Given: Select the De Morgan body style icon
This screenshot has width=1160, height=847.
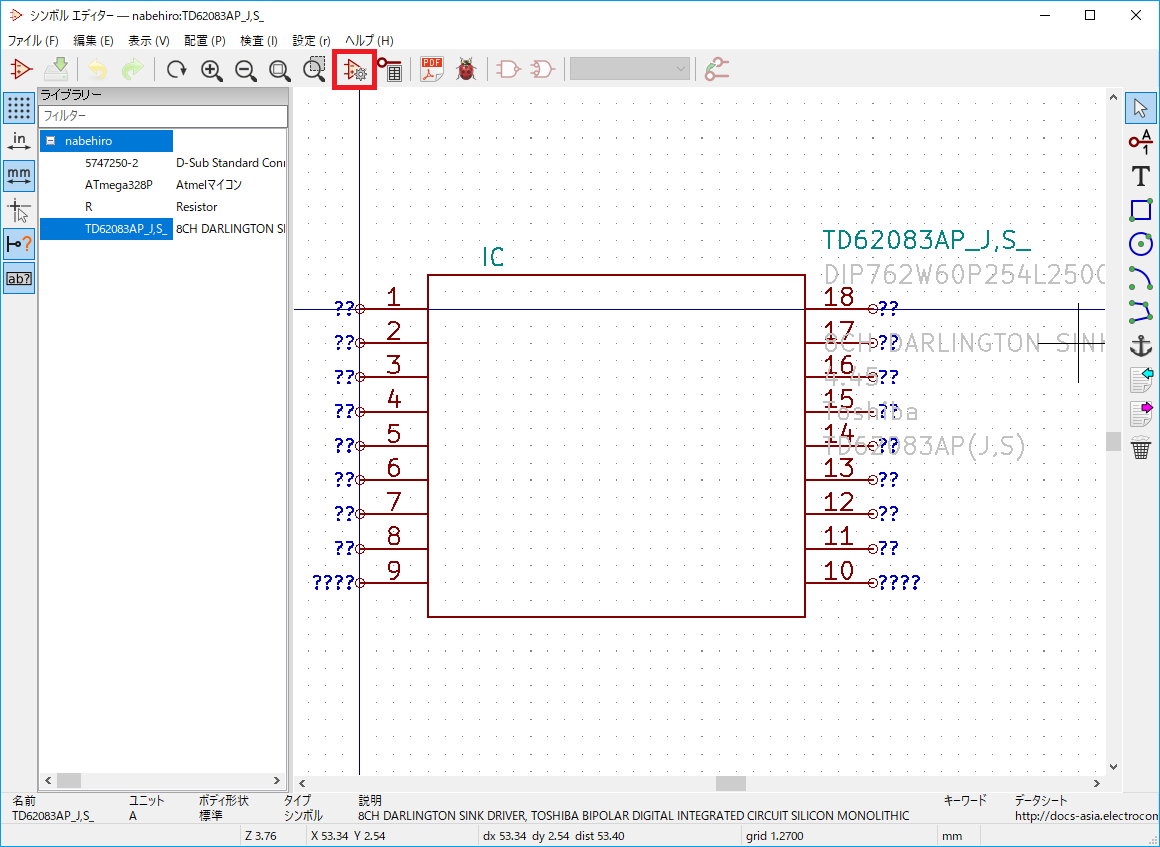Looking at the screenshot, I should coord(543,70).
